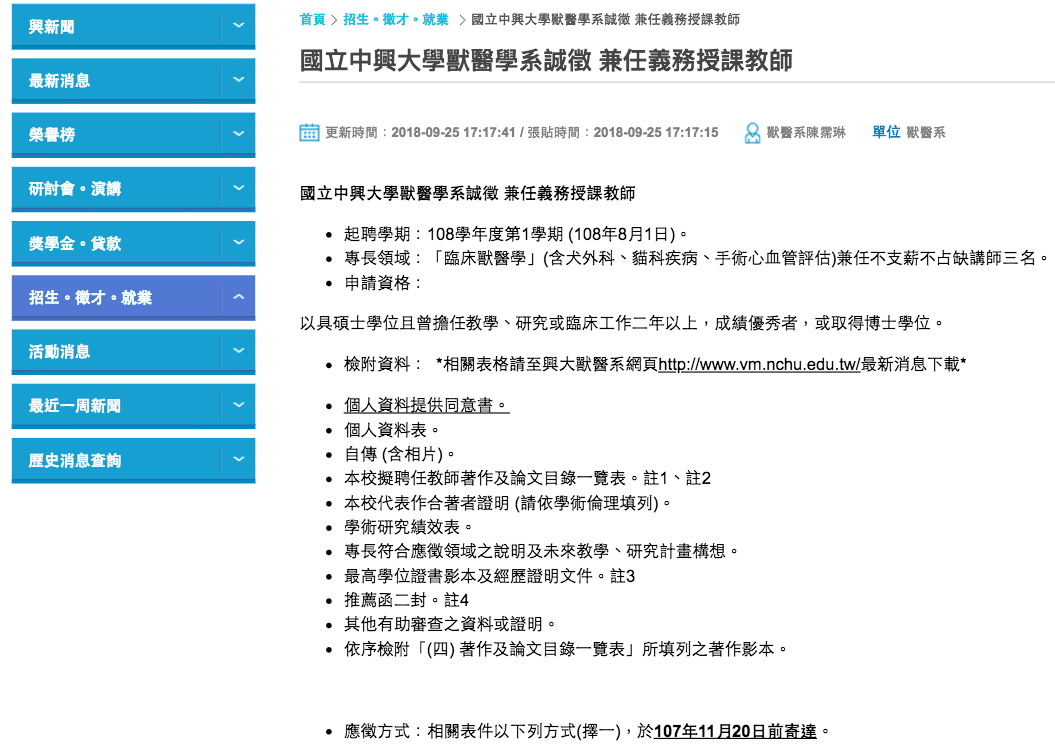Open the 獎學金。貸款 sidebar menu item
This screenshot has width=1055, height=751.
pos(133,244)
